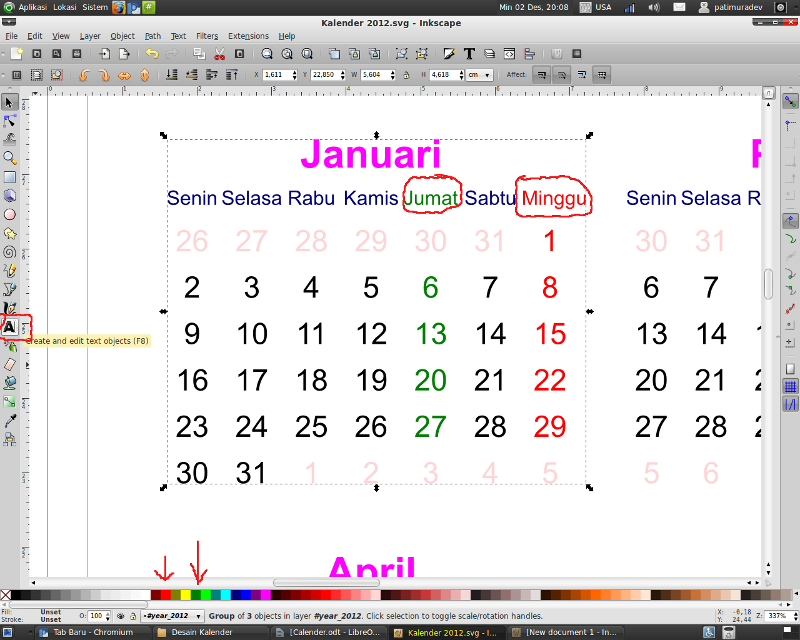Image resolution: width=800 pixels, height=640 pixels.
Task: Lock the width-height ratio padlock
Action: pyautogui.click(x=407, y=74)
